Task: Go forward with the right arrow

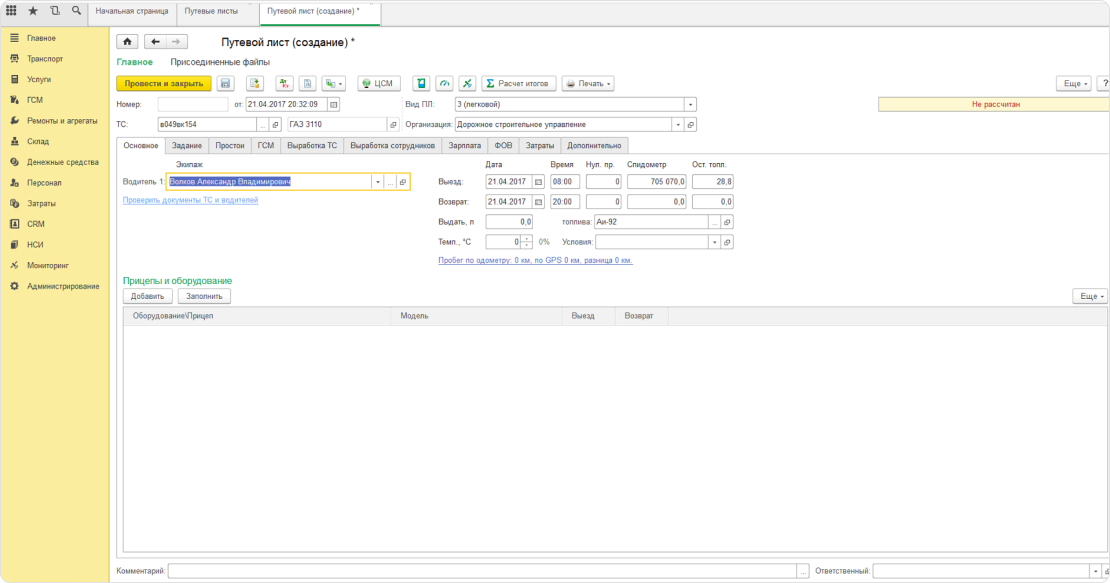Action: point(176,42)
